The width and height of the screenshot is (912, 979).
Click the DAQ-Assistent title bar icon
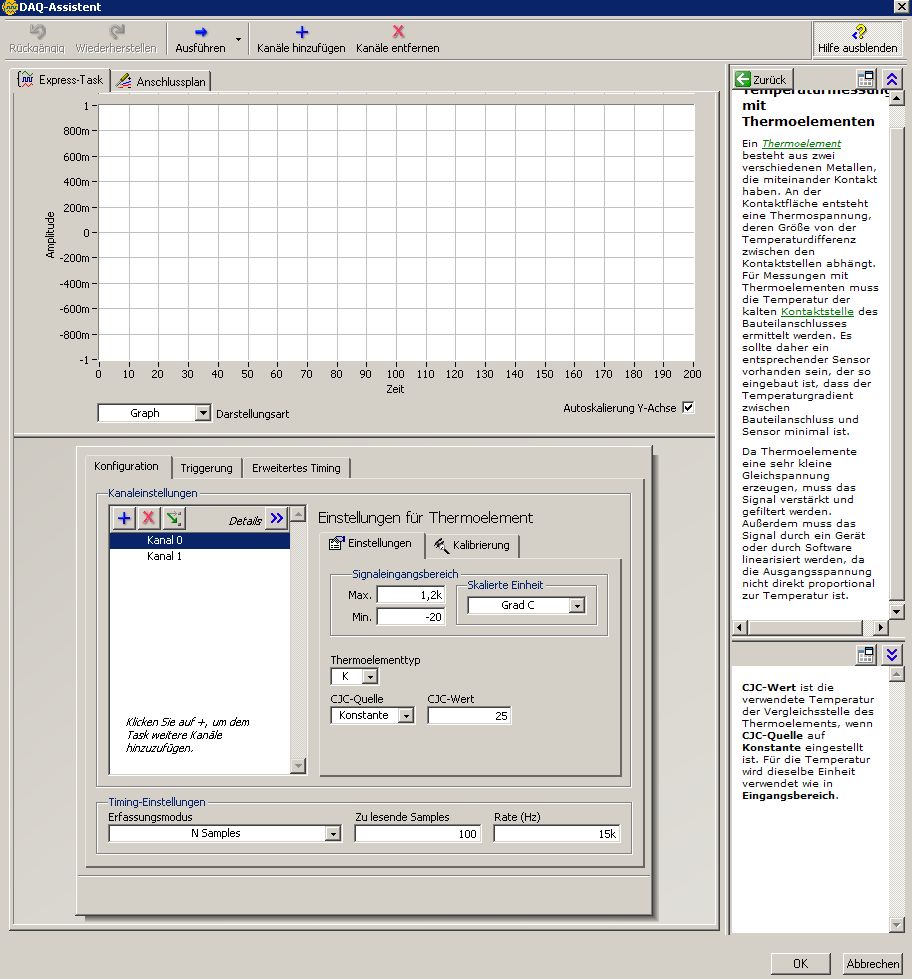[x=9, y=7]
